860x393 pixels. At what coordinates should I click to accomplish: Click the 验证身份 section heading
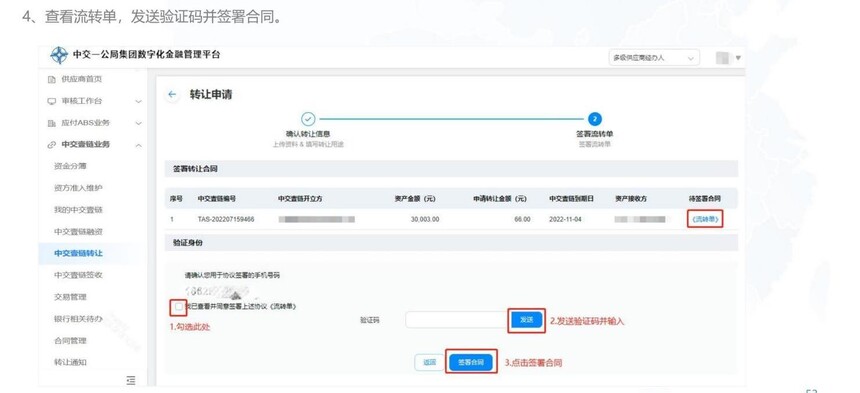(188, 242)
